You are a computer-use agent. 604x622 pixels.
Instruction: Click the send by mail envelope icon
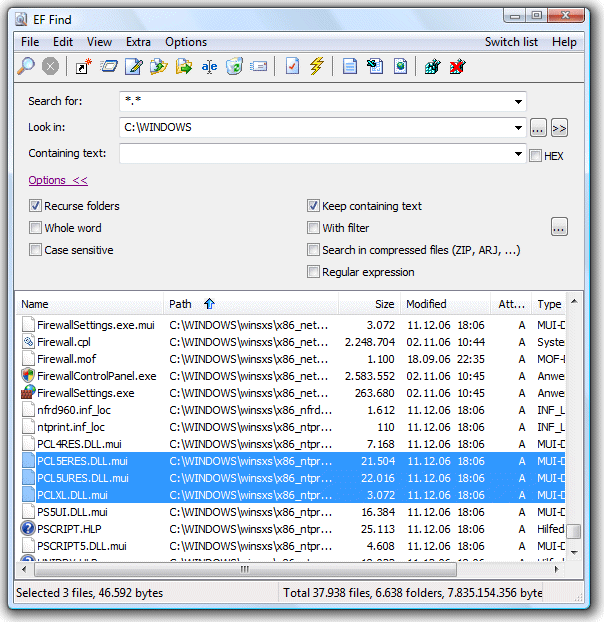pos(259,66)
